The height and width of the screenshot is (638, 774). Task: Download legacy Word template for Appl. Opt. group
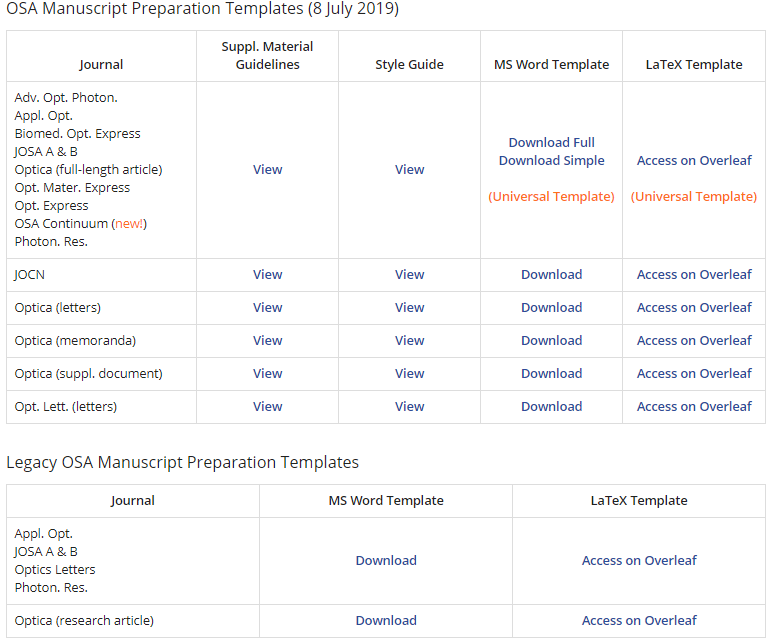[x=386, y=560]
